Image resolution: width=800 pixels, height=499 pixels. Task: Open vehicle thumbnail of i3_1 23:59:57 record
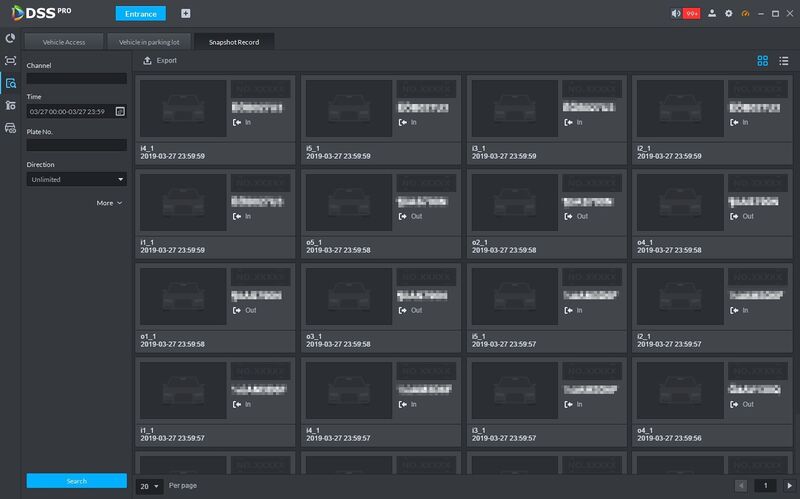tap(515, 390)
